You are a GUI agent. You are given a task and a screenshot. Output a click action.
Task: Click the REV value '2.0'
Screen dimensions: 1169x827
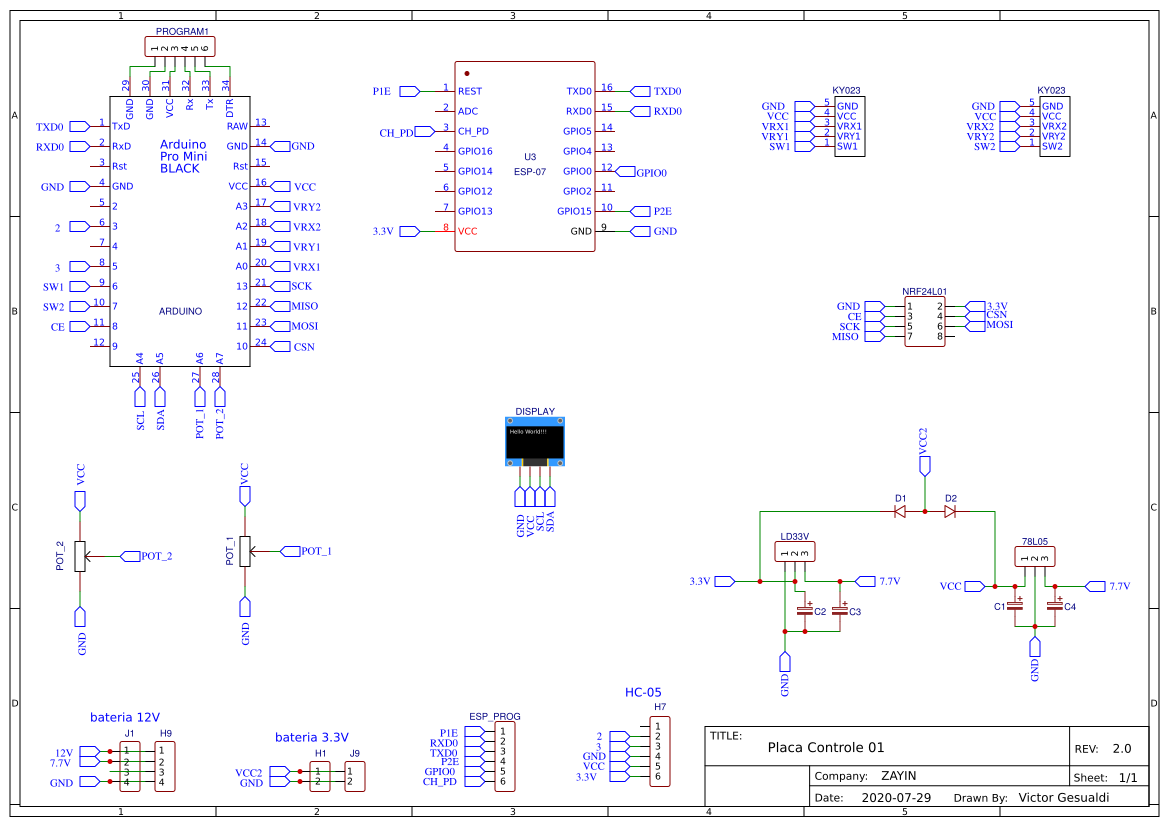pyautogui.click(x=1122, y=749)
